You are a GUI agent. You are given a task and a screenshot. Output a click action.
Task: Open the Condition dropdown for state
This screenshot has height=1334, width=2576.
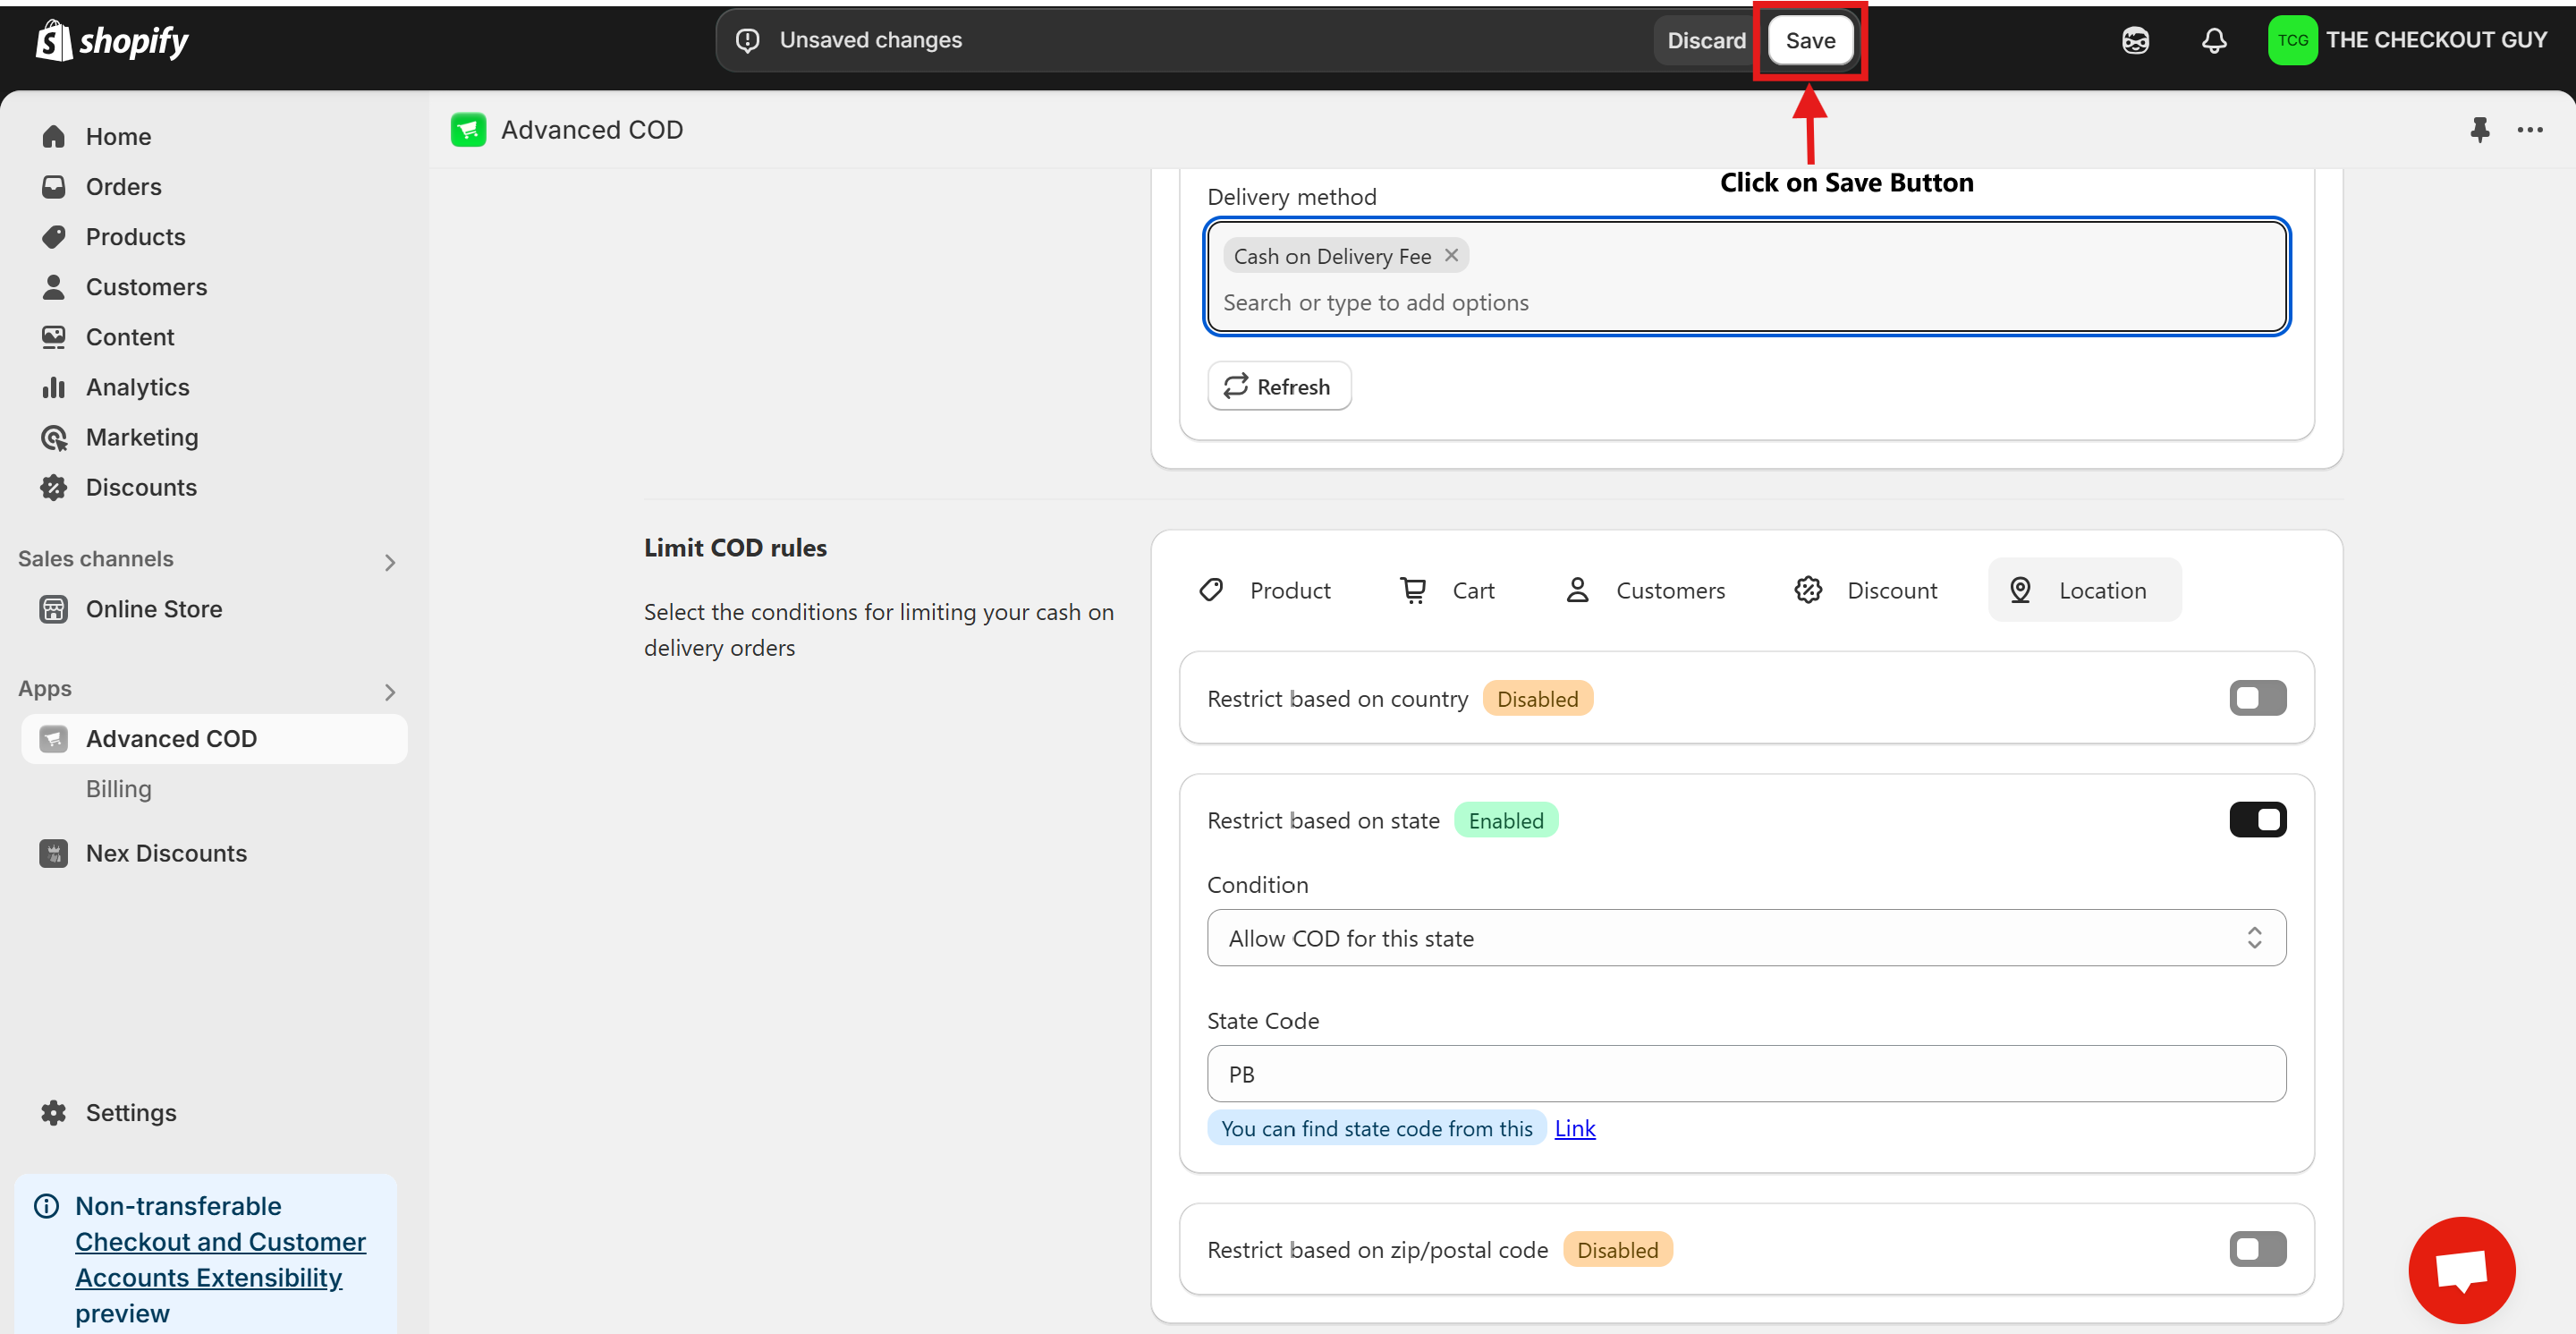click(1745, 938)
